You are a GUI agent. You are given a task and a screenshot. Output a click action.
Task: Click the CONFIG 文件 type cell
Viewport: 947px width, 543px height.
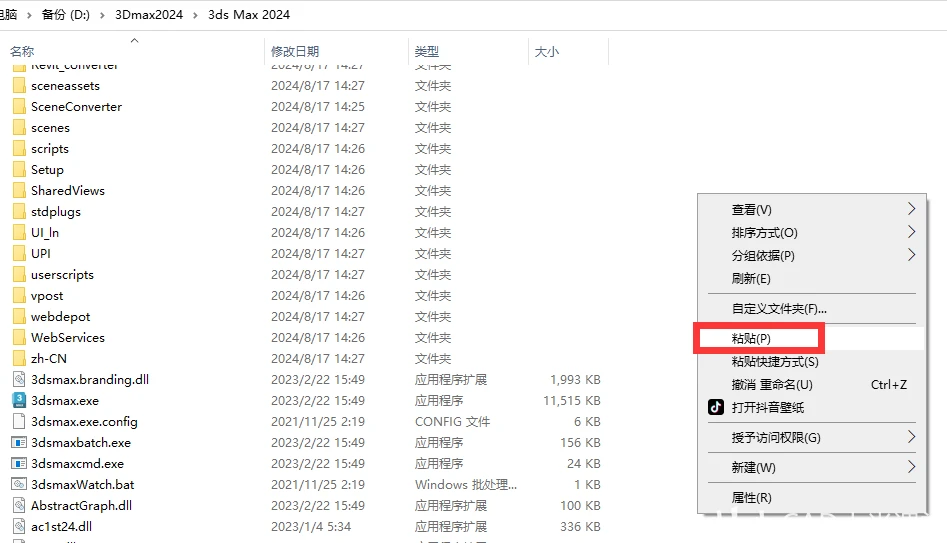tap(452, 422)
